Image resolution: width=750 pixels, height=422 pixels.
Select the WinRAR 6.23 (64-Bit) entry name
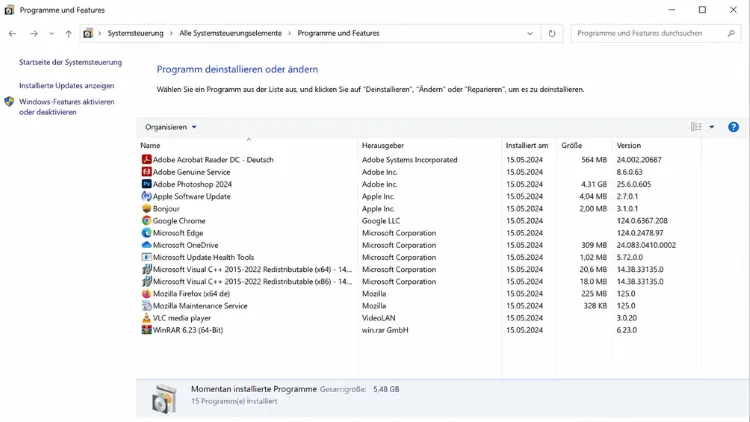click(x=188, y=330)
